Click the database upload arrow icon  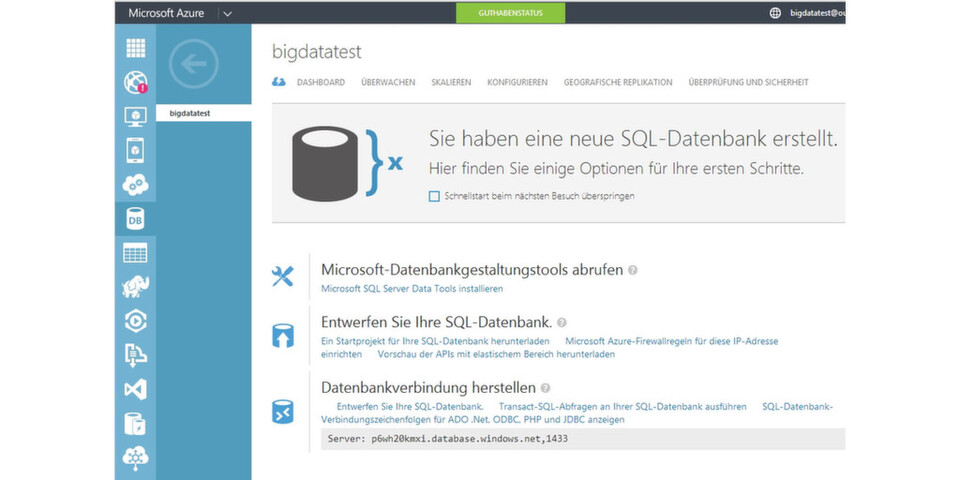coord(282,336)
